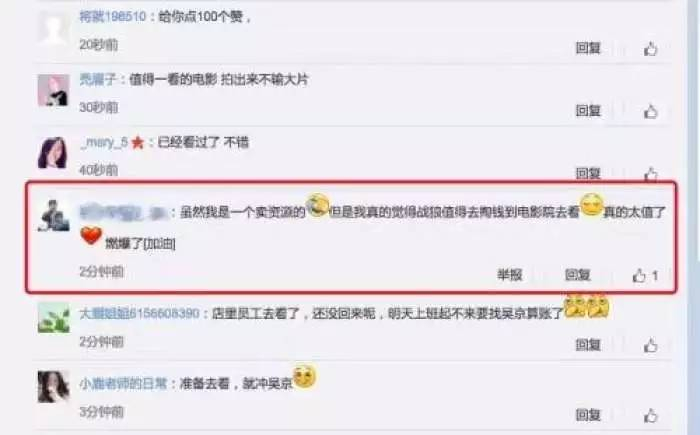
Task: Reply to the 3分钟前 comment
Action: coord(588,415)
